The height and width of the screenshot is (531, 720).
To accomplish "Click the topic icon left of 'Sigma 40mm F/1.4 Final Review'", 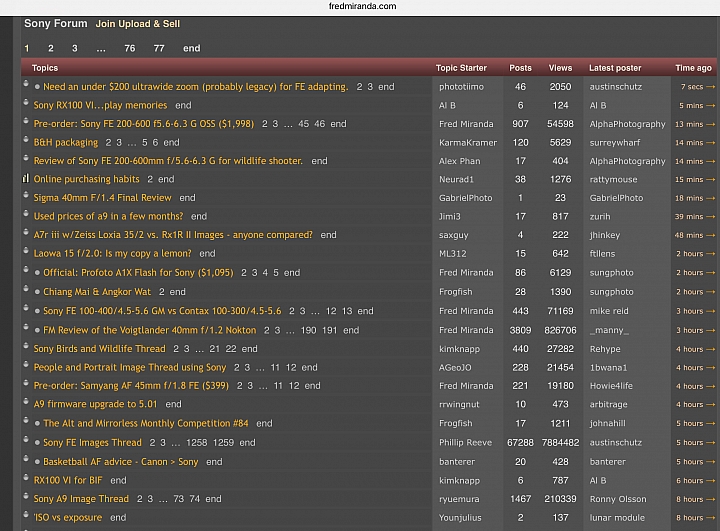I will pos(26,195).
